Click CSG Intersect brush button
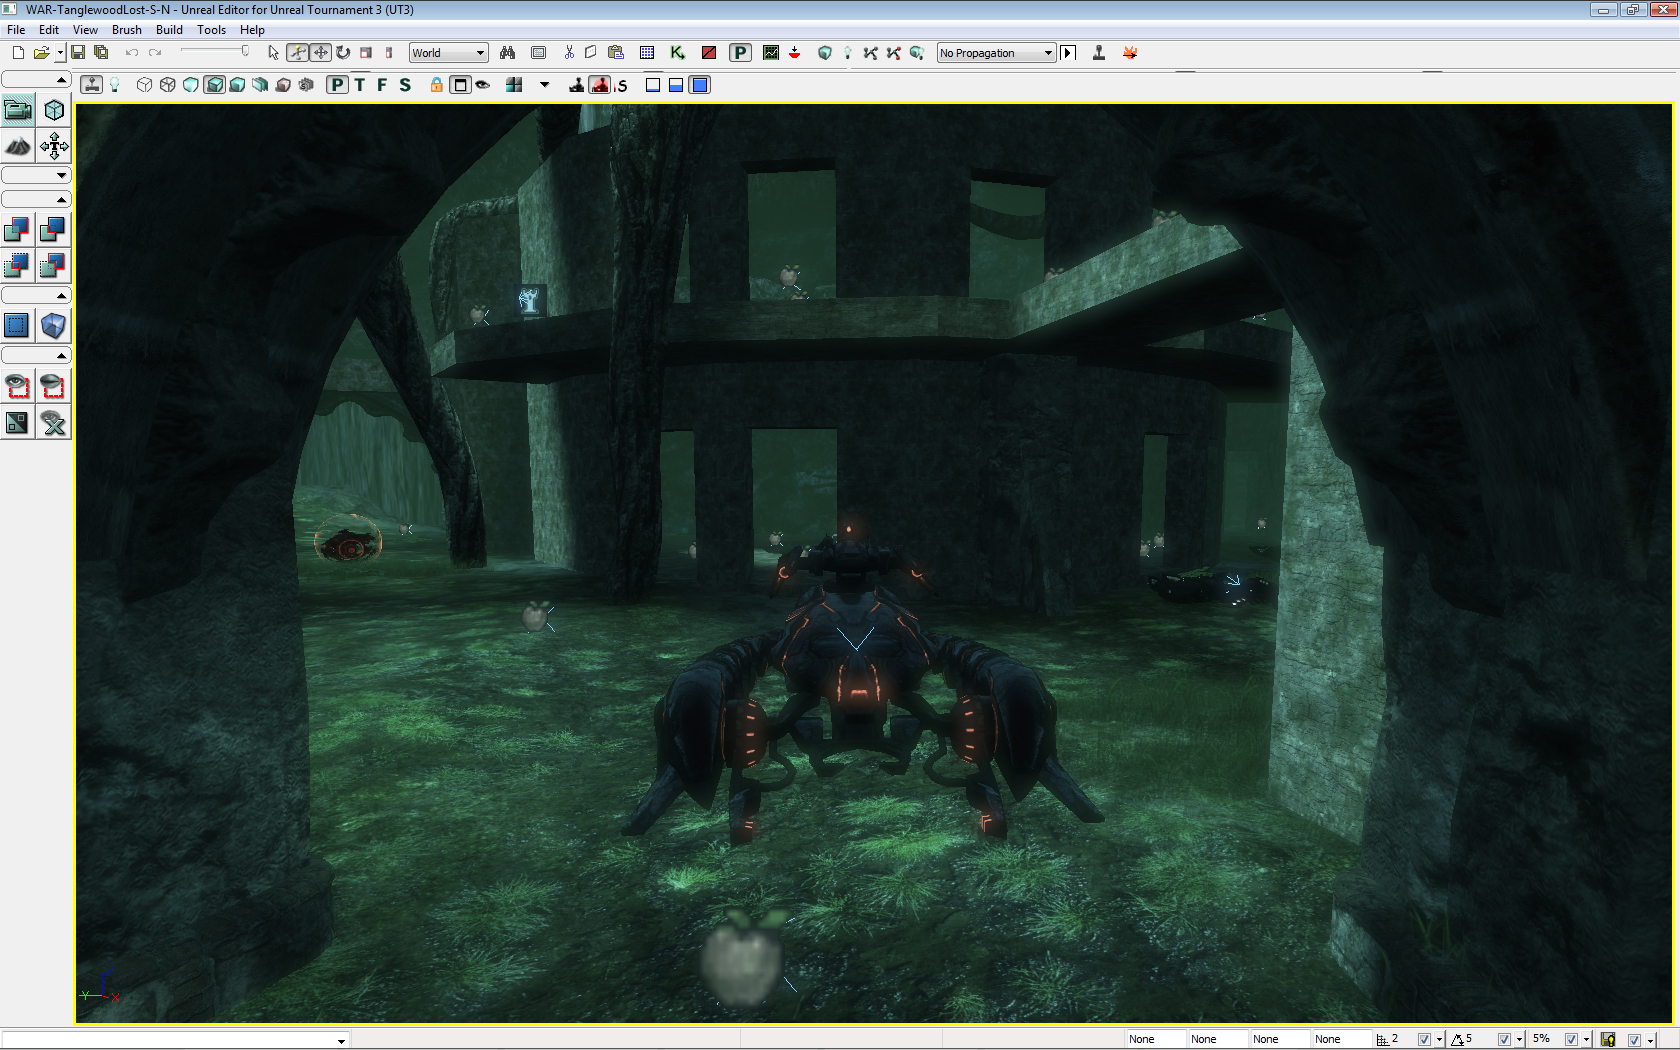This screenshot has width=1680, height=1050. coord(18,266)
